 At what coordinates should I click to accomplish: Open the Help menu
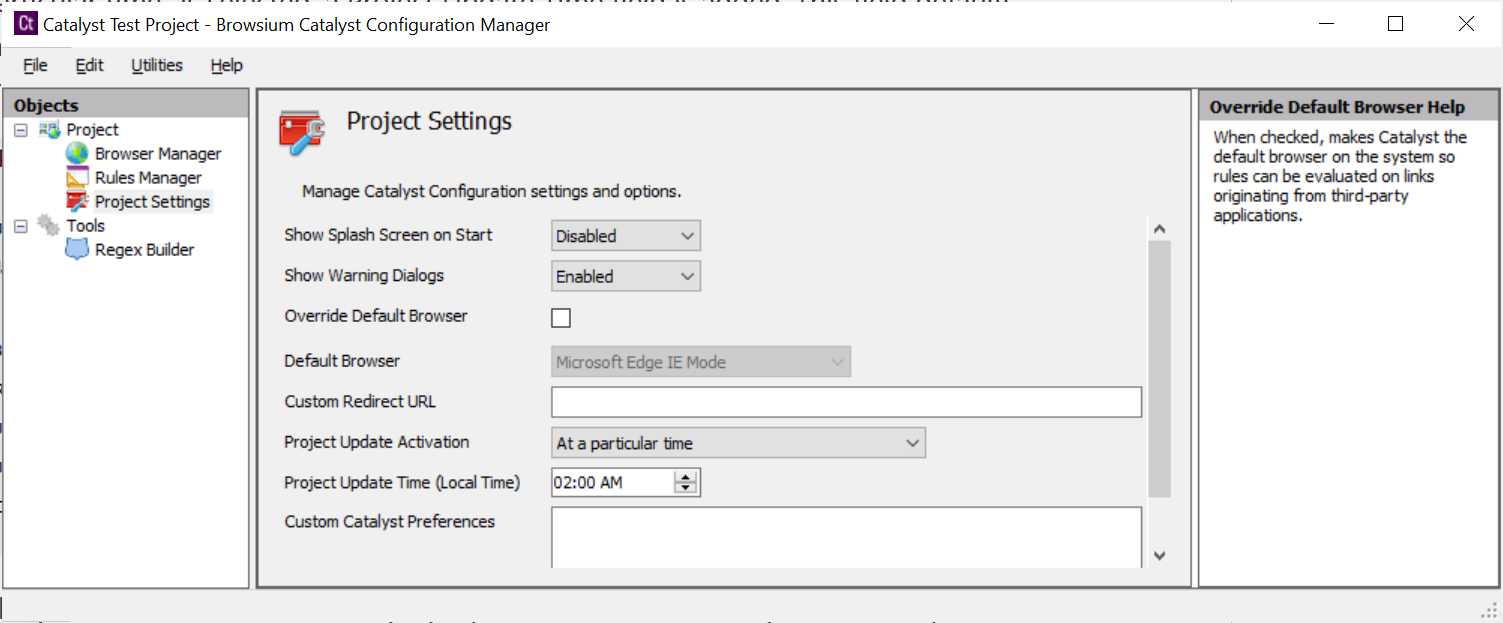pyautogui.click(x=226, y=65)
